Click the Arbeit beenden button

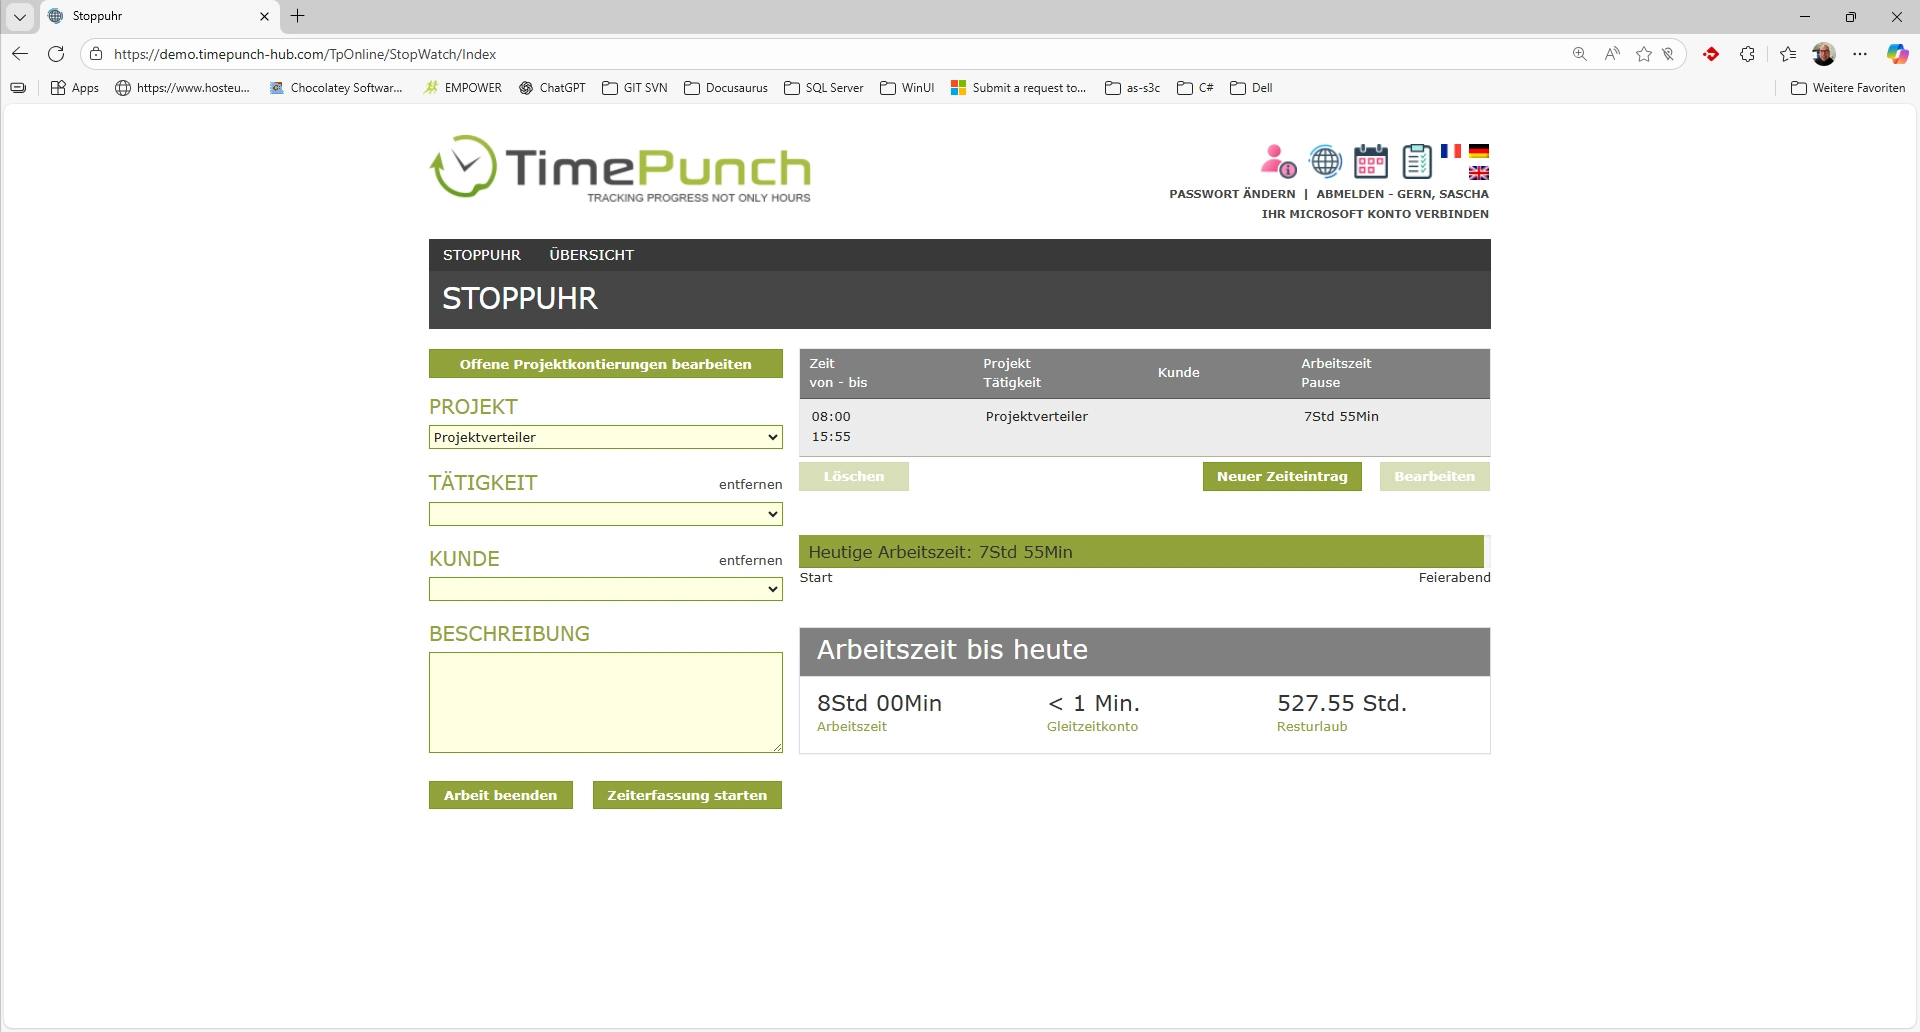click(x=500, y=795)
